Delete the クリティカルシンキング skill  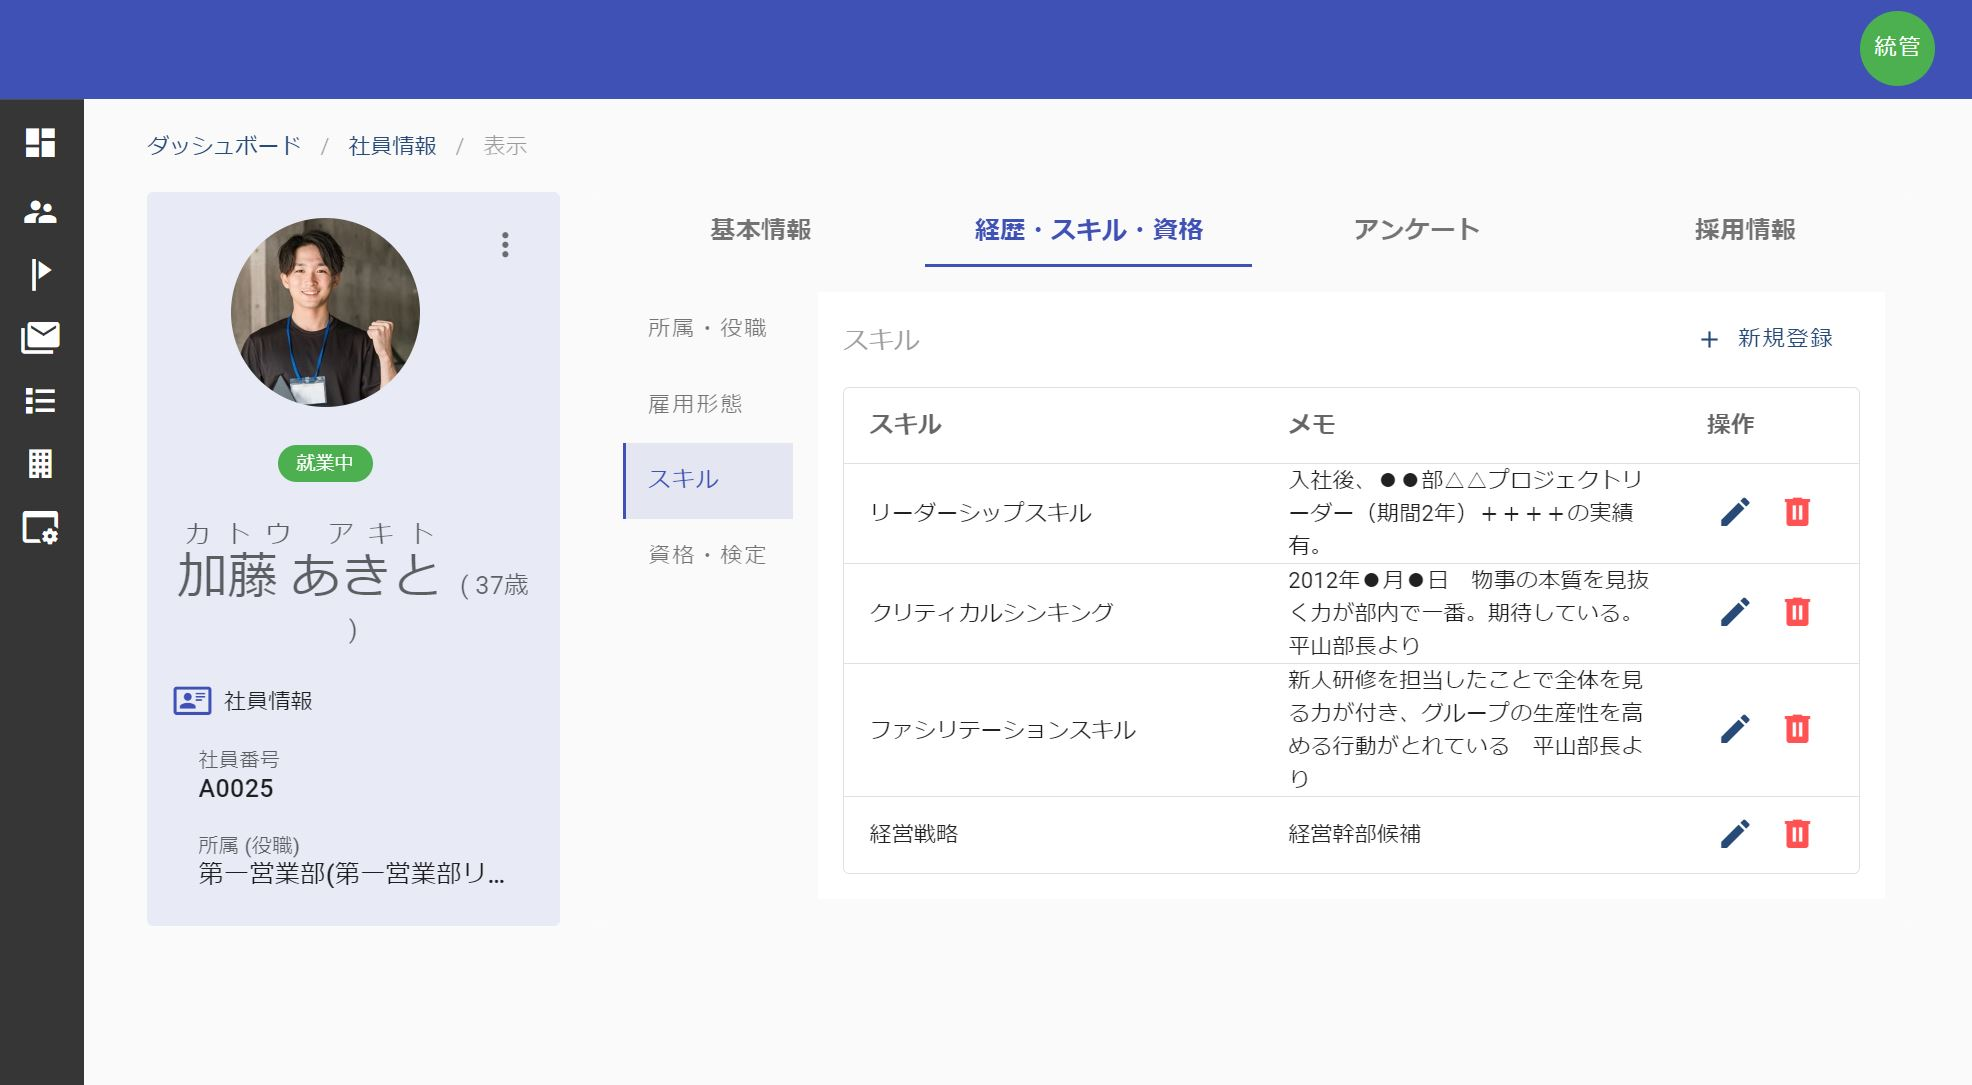point(1797,612)
